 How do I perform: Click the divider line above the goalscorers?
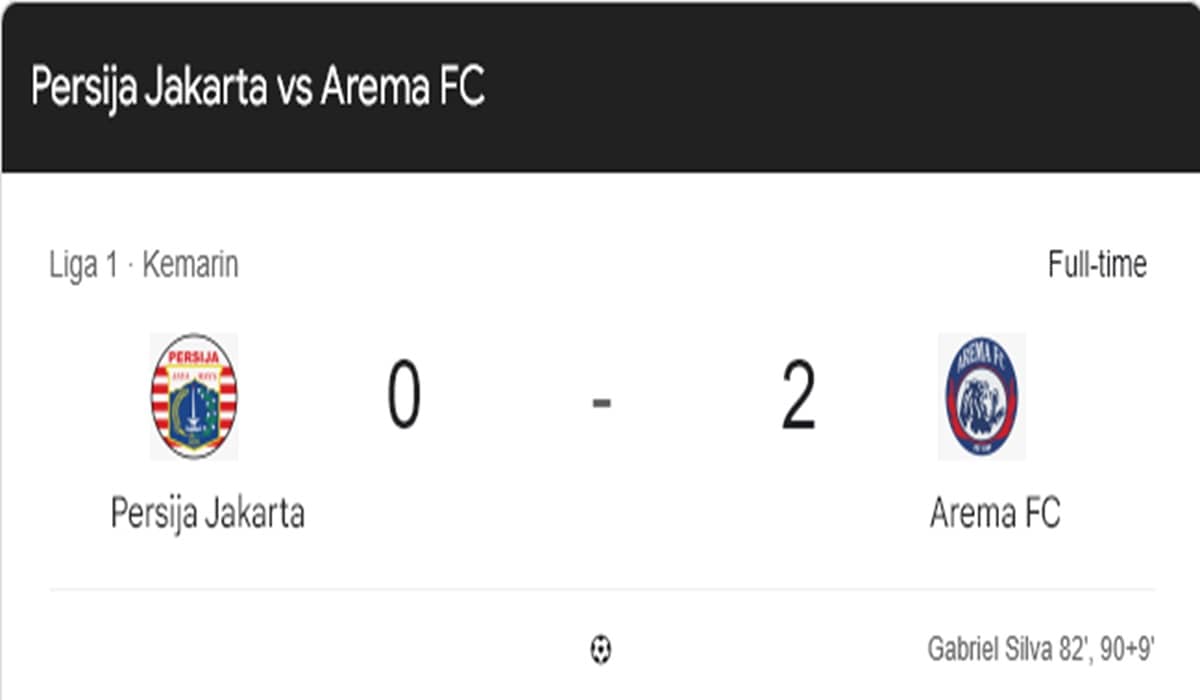(601, 589)
